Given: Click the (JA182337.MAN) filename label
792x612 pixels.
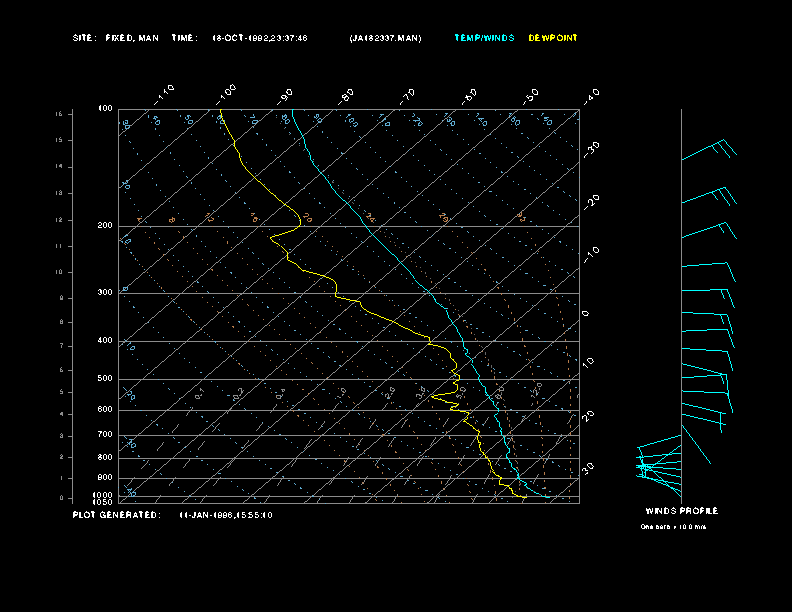Looking at the screenshot, I should [x=386, y=38].
